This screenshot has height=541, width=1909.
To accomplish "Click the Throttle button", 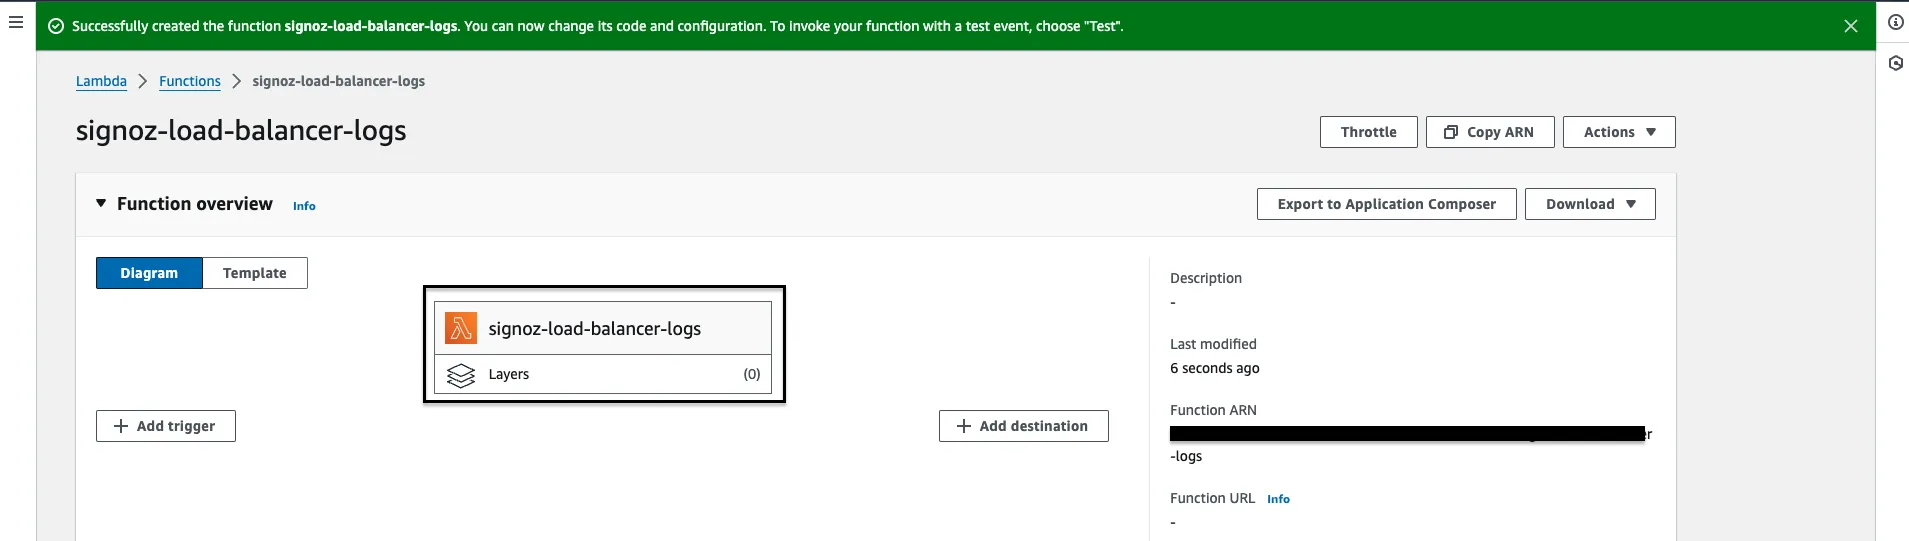I will tap(1368, 132).
